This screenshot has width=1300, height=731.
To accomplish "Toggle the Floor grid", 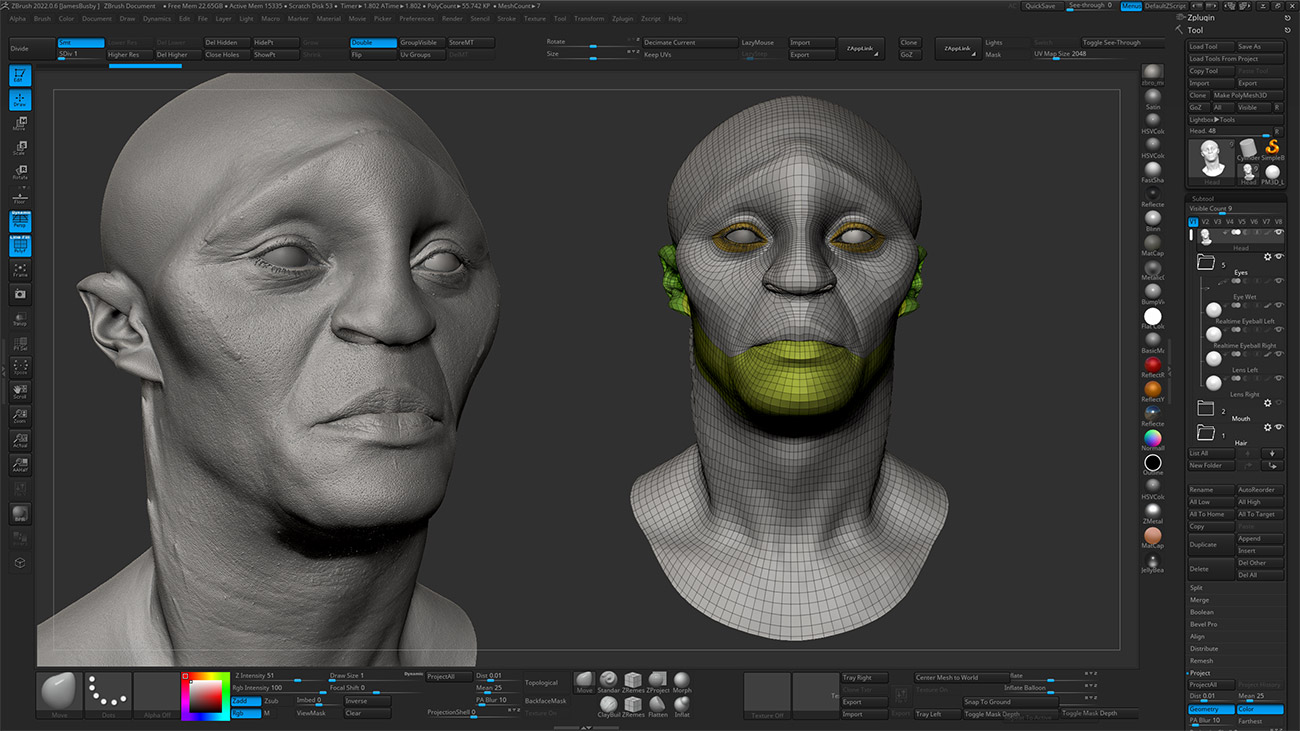I will click(x=20, y=197).
